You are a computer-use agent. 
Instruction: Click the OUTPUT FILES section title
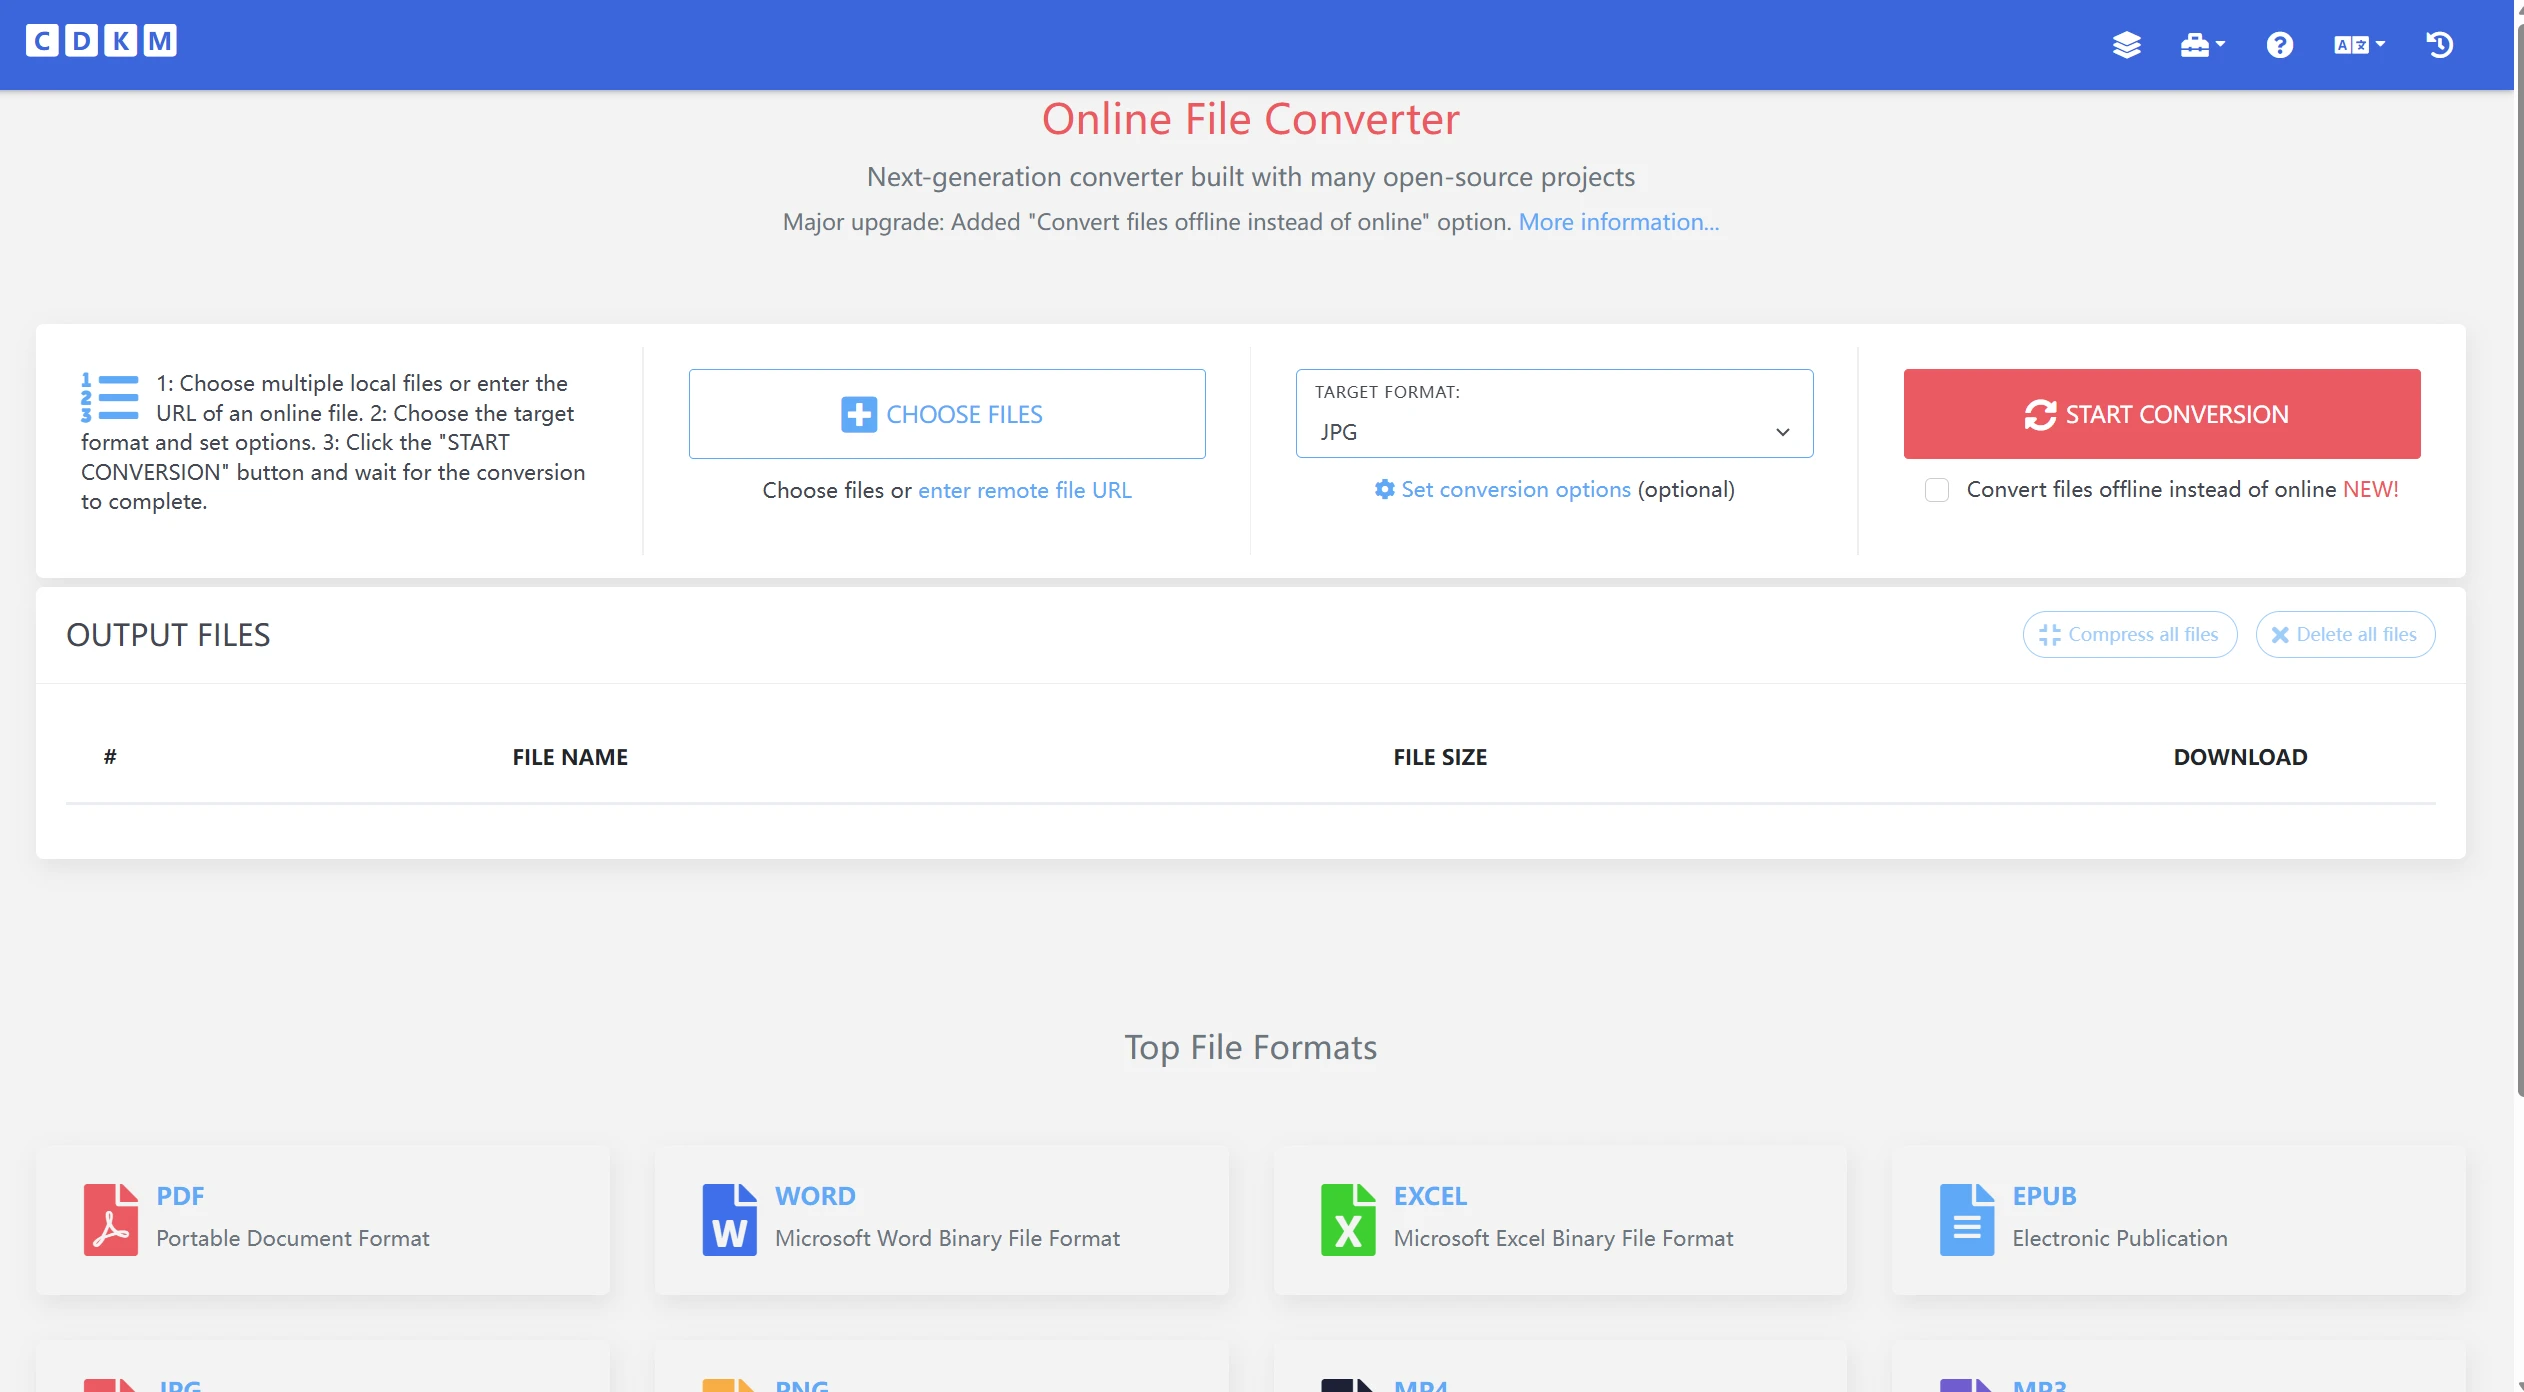(x=168, y=635)
